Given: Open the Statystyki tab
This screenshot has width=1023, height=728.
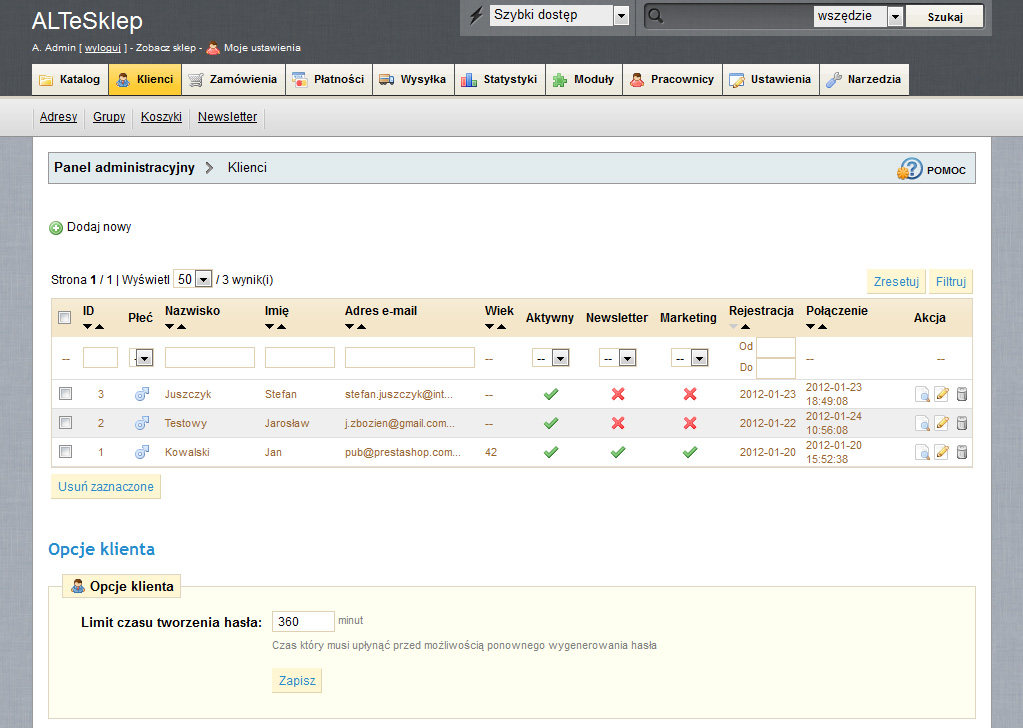Looking at the screenshot, I should [500, 80].
